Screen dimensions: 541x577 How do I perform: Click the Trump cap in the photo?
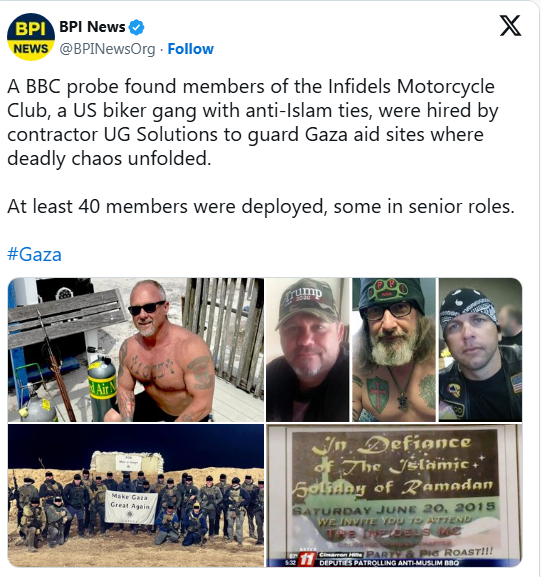pyautogui.click(x=307, y=301)
